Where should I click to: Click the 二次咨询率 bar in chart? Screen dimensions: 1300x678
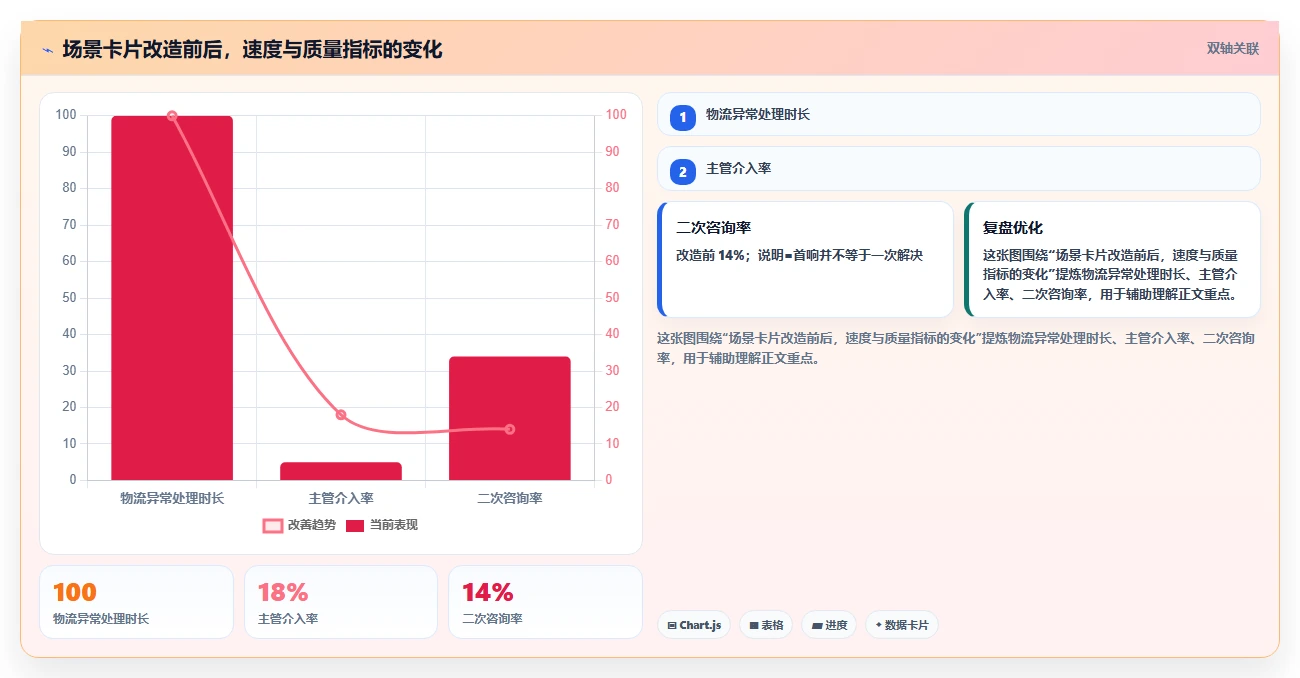click(x=510, y=418)
